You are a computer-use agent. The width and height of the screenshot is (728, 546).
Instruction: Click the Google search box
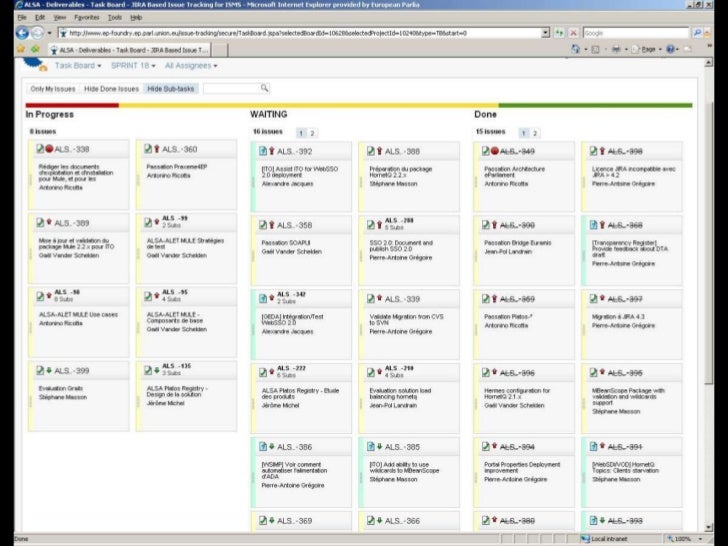point(636,33)
